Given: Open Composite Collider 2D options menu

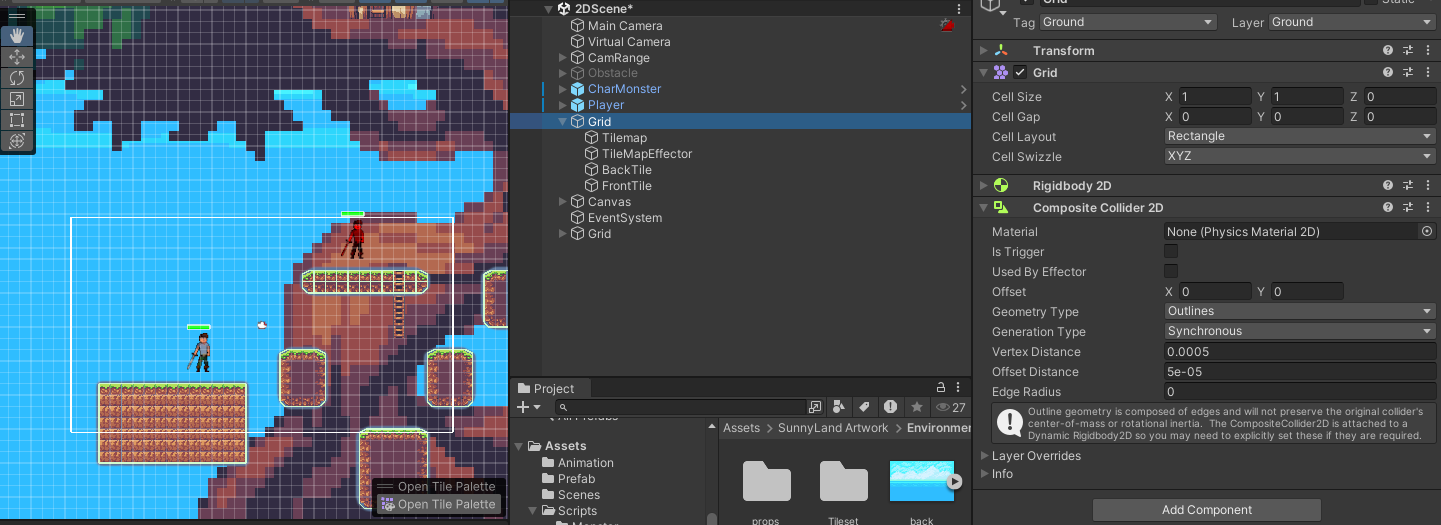Looking at the screenshot, I should 1426,207.
